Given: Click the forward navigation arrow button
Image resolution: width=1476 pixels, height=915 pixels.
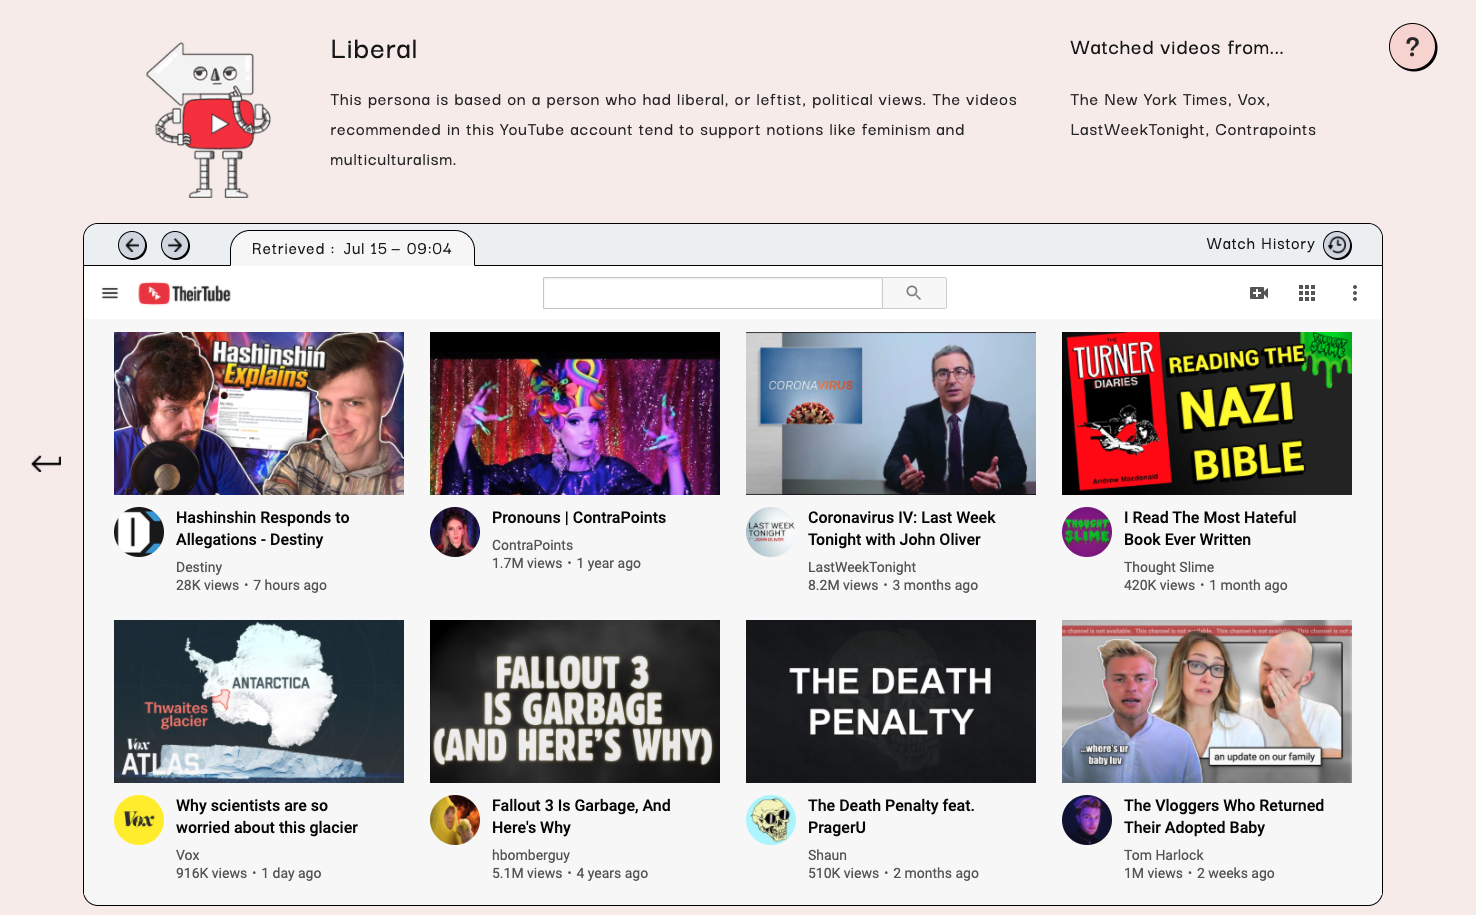Looking at the screenshot, I should tap(175, 245).
